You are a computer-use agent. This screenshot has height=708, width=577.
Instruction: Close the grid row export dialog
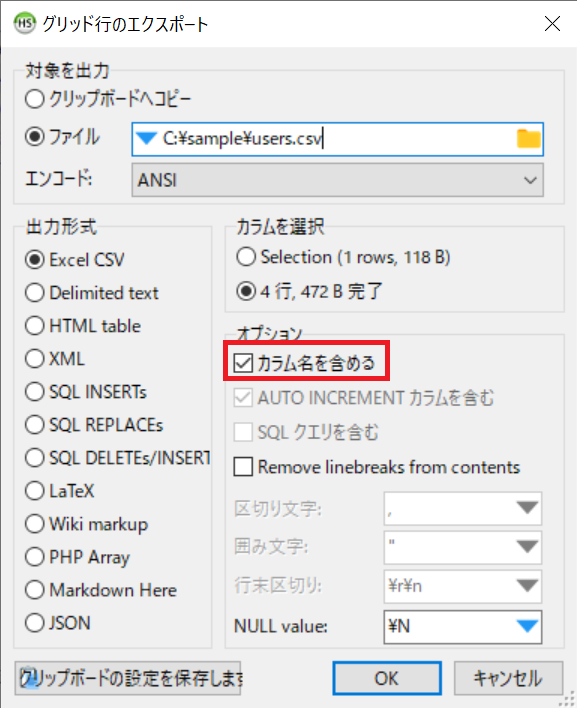[x=552, y=23]
